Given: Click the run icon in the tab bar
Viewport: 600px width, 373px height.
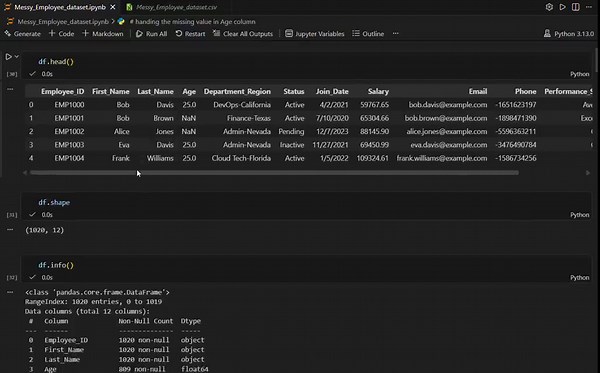Looking at the screenshot, I should pos(562,7).
